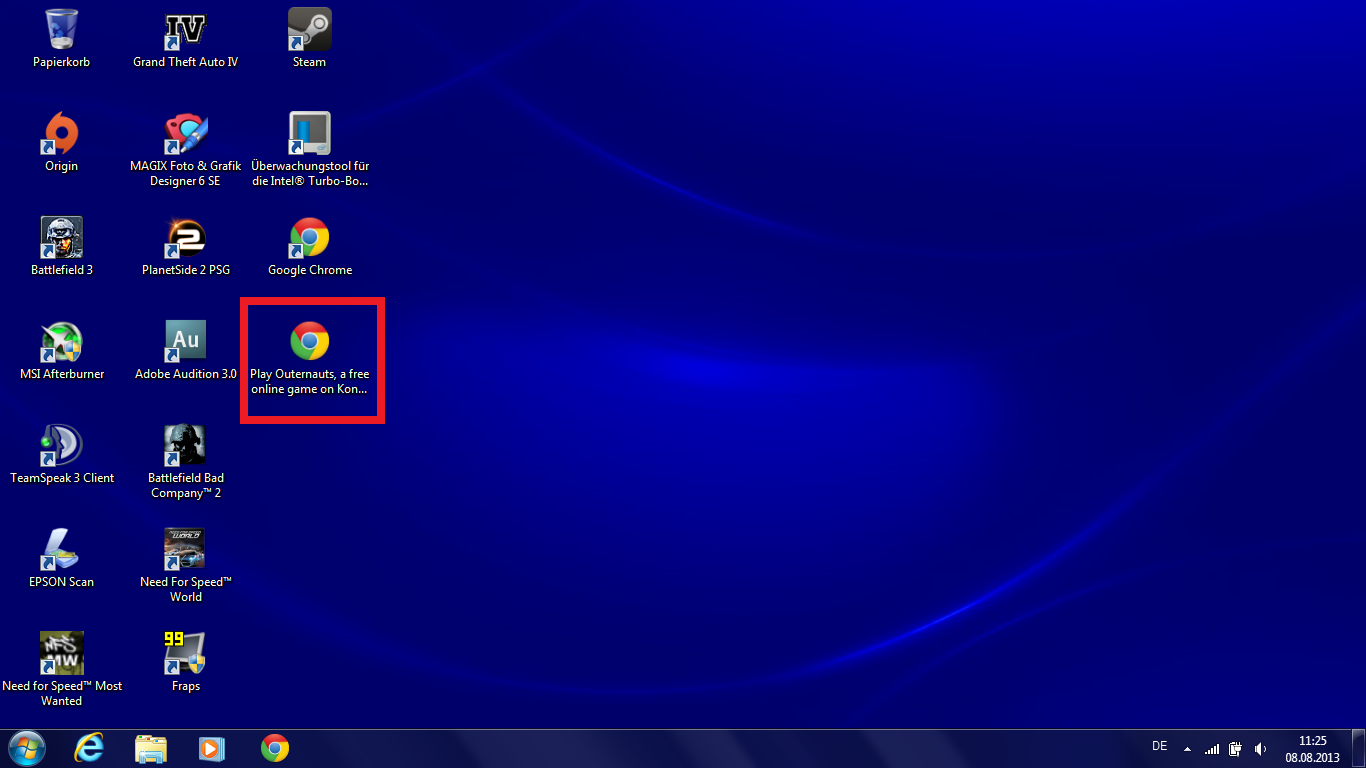Viewport: 1366px width, 768px height.
Task: Select the Google Chrome desktop shortcut
Action: point(309,247)
